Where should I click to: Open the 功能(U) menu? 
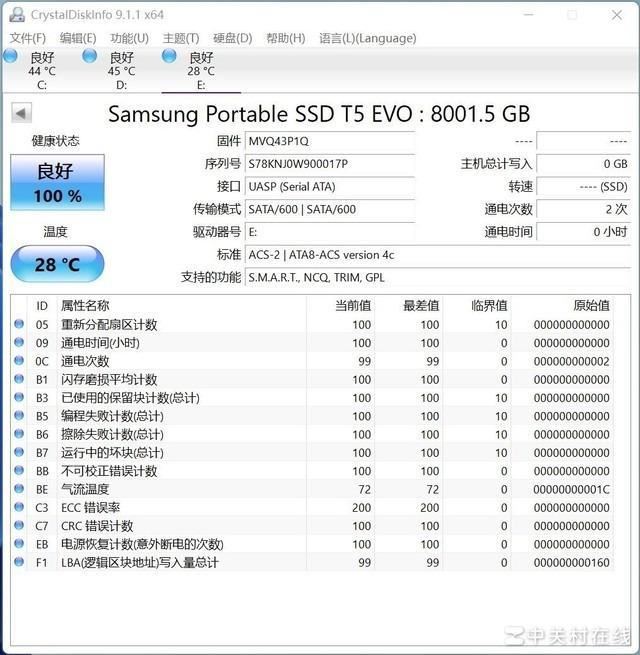(x=129, y=38)
